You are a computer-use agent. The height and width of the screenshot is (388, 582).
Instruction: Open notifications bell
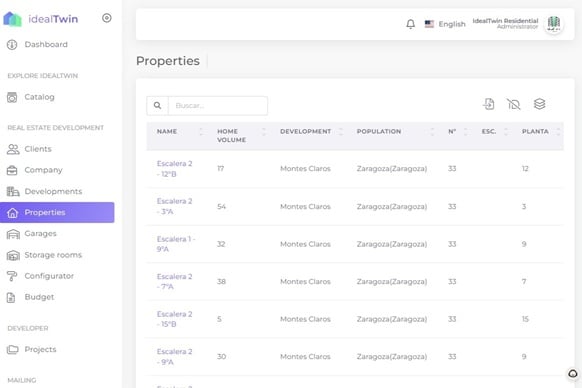pyautogui.click(x=411, y=24)
